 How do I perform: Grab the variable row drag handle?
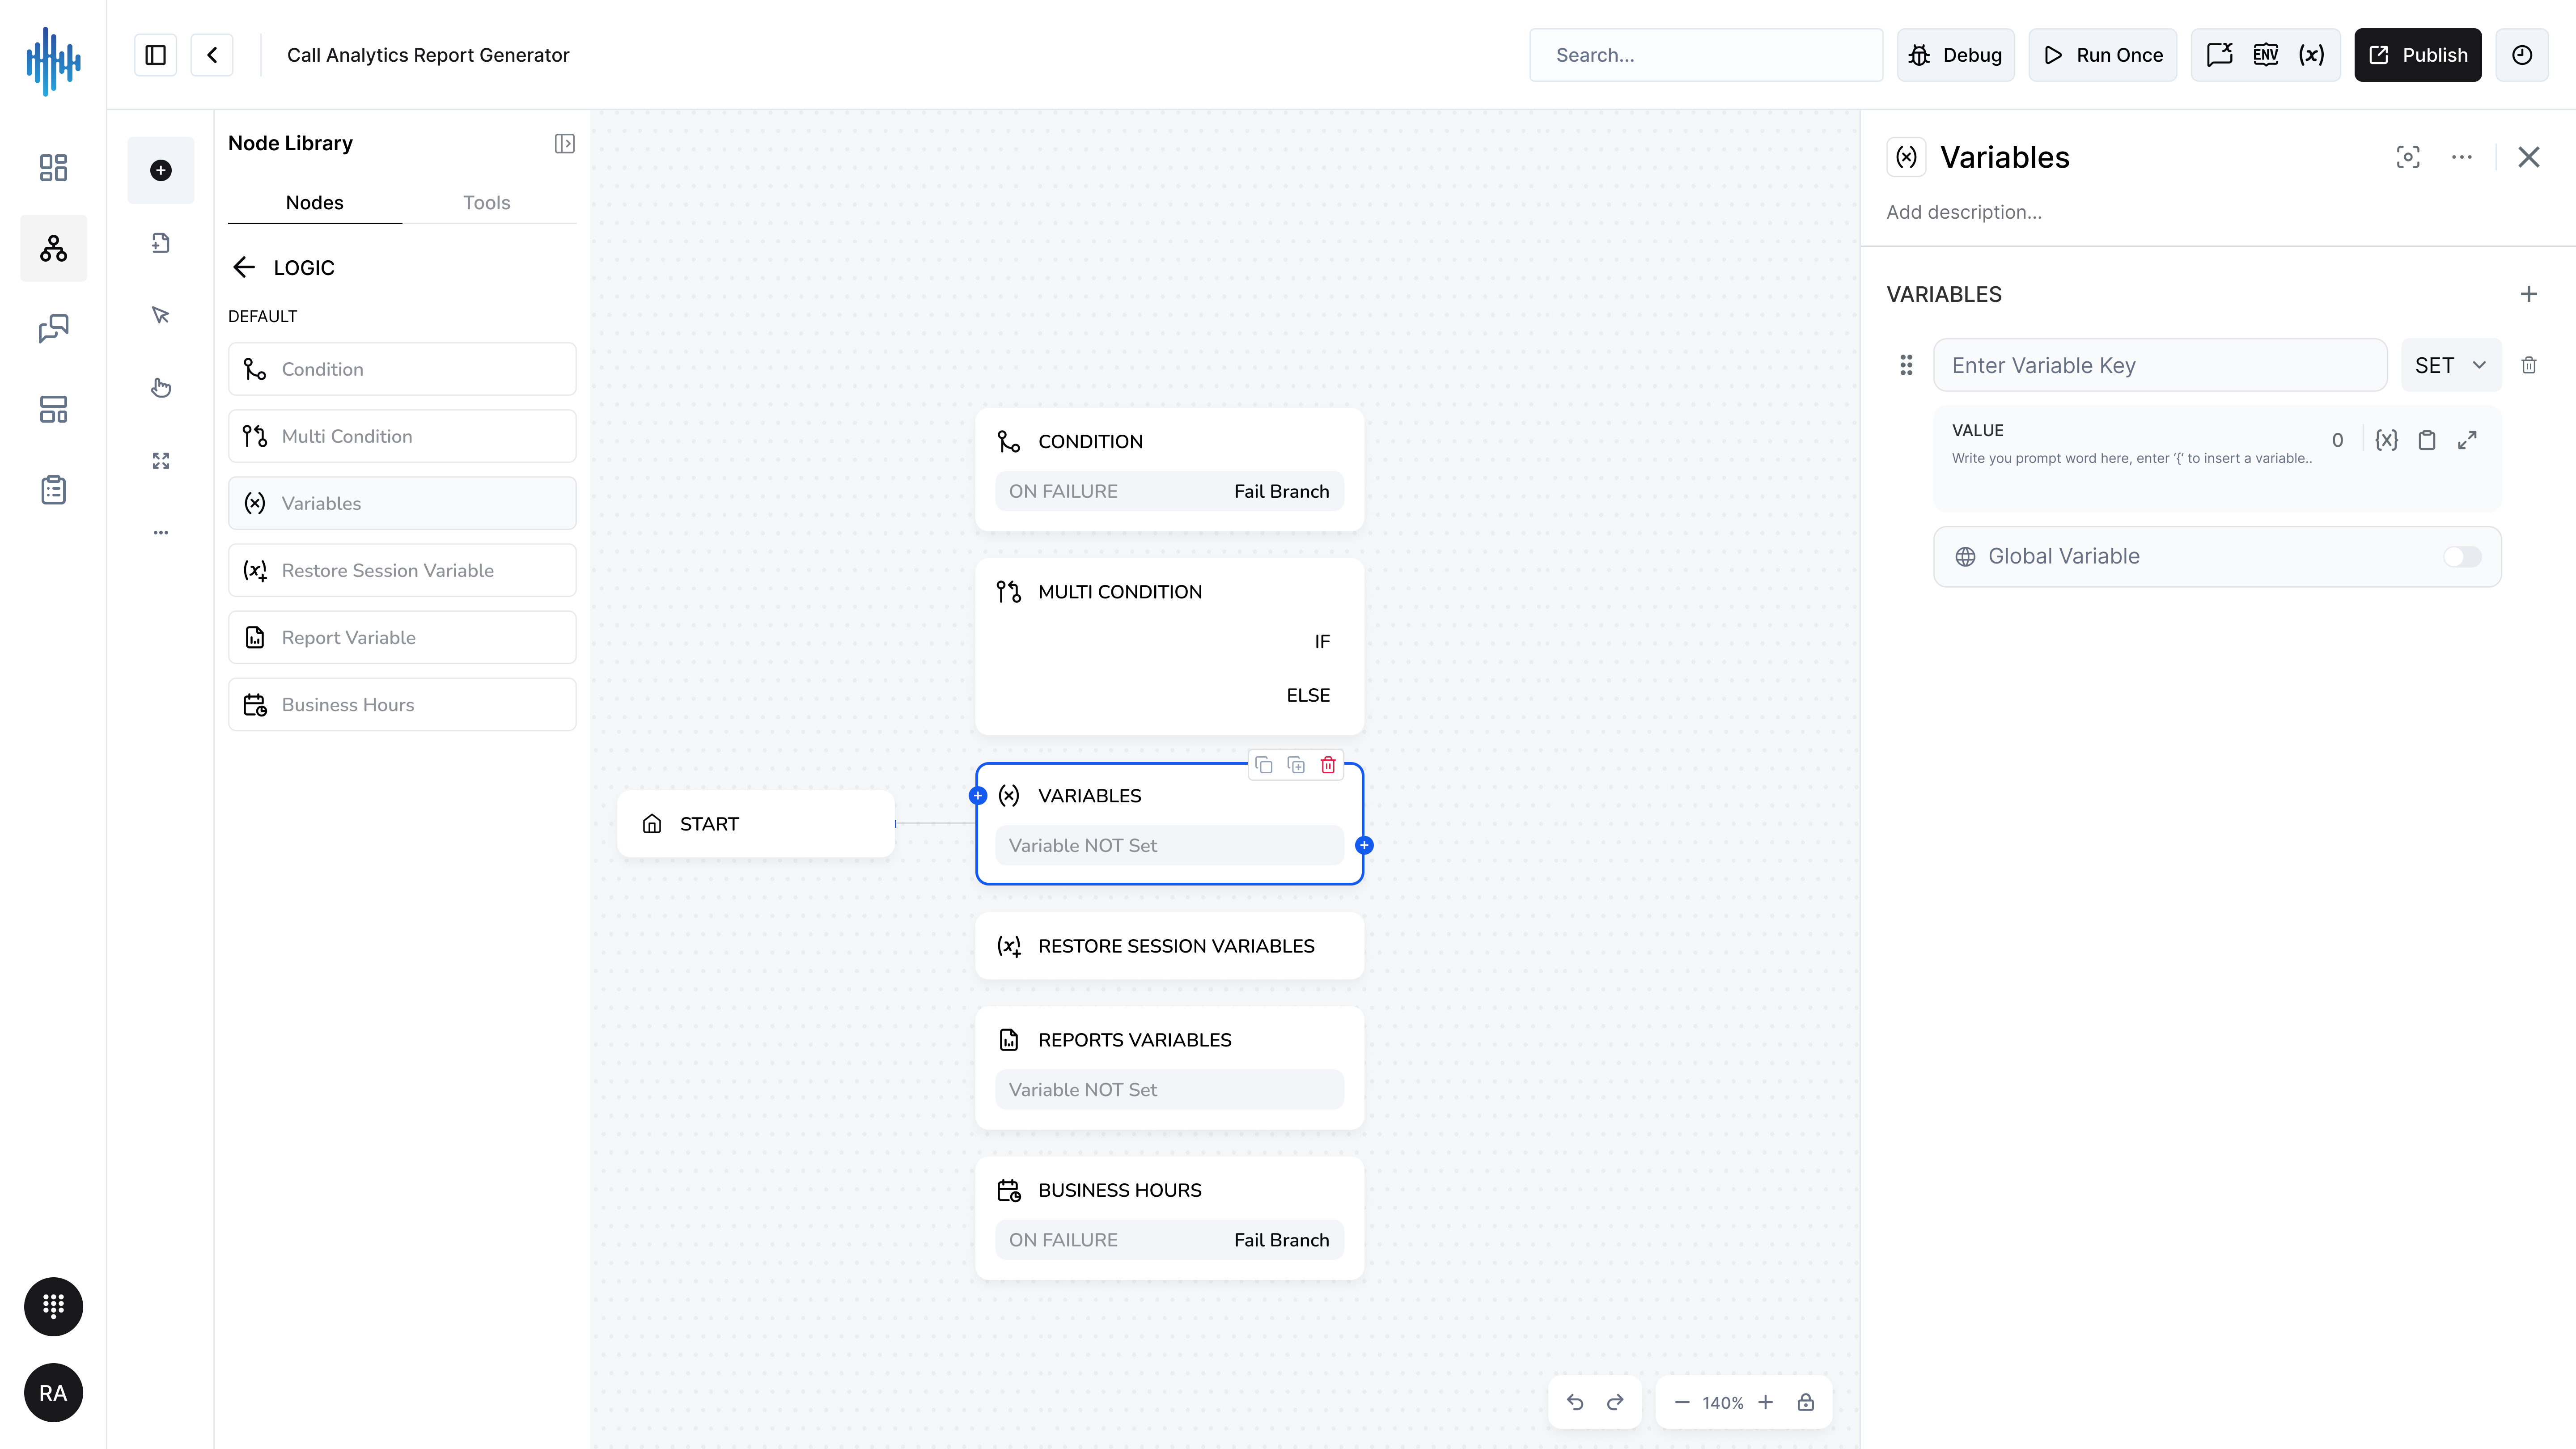pyautogui.click(x=1906, y=365)
